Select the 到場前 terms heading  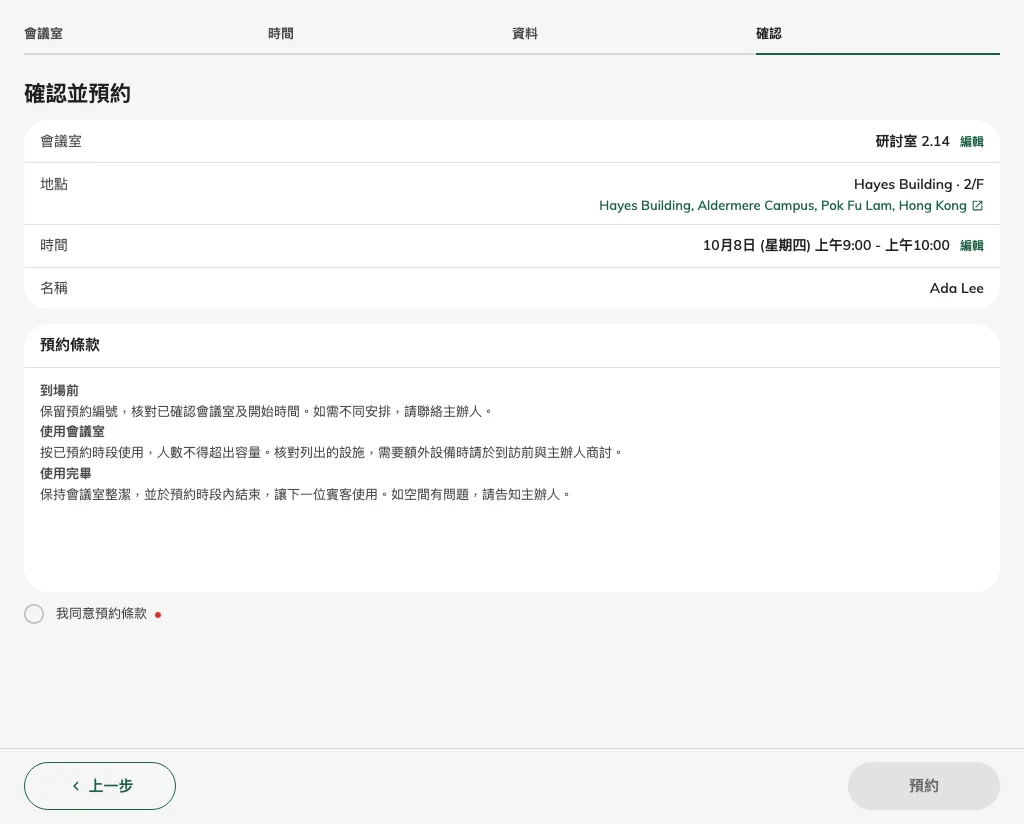[59, 390]
